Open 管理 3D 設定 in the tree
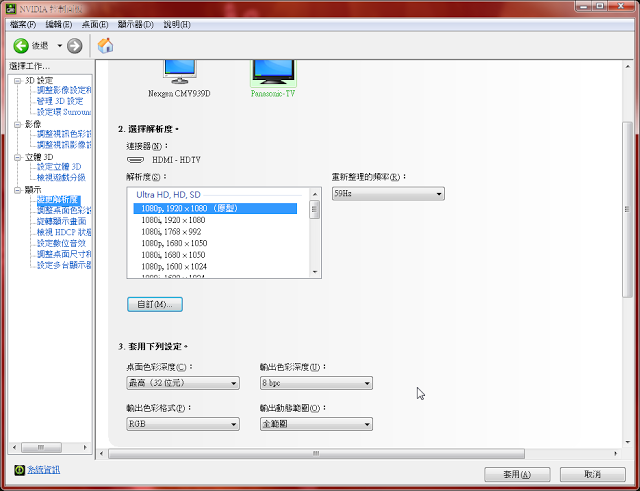The width and height of the screenshot is (640, 491). [60, 101]
